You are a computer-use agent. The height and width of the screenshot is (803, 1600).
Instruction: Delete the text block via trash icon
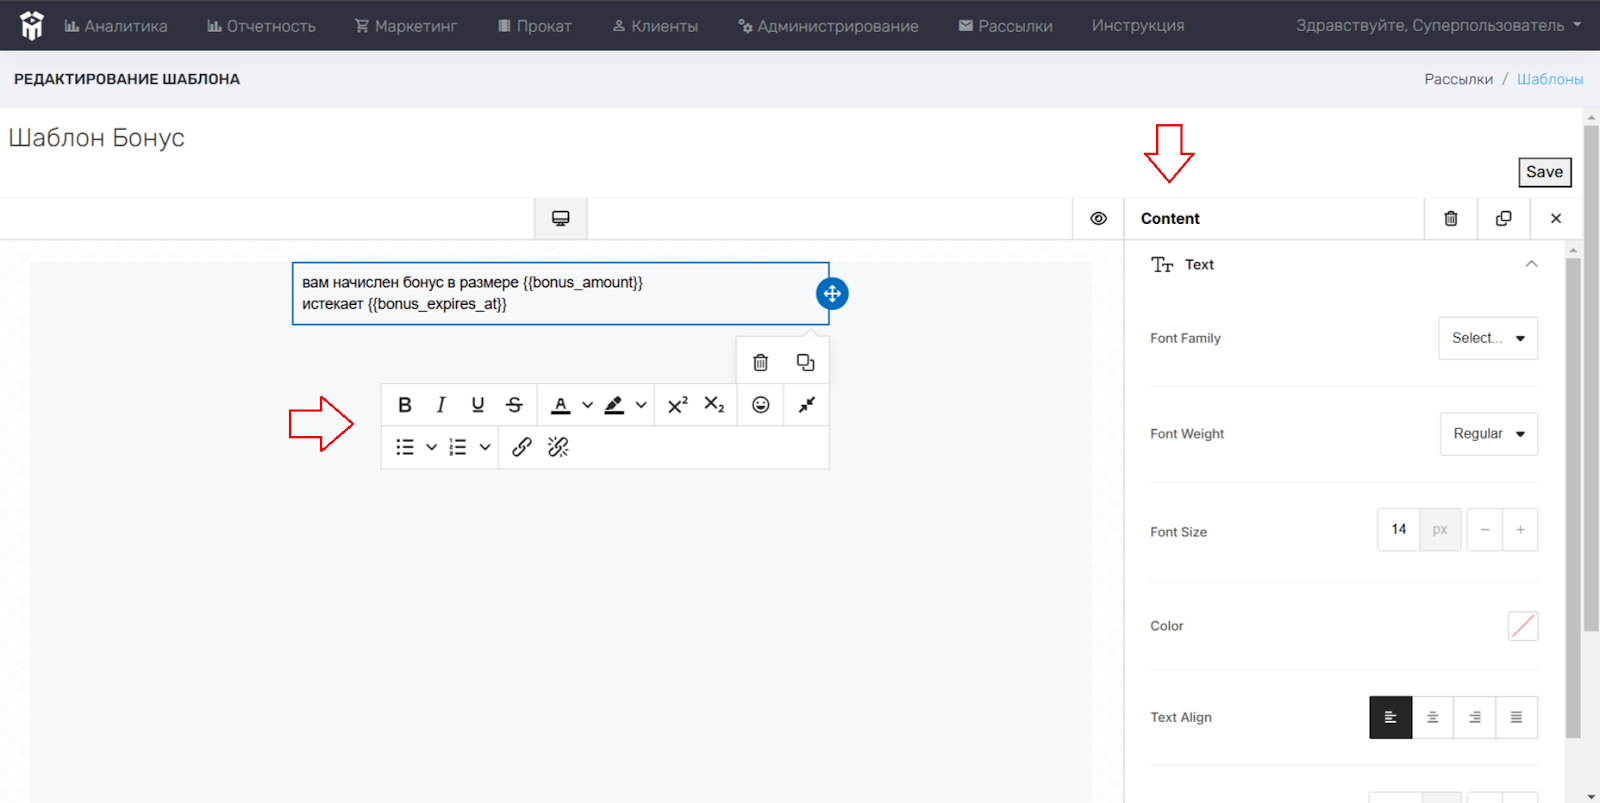[x=760, y=362]
